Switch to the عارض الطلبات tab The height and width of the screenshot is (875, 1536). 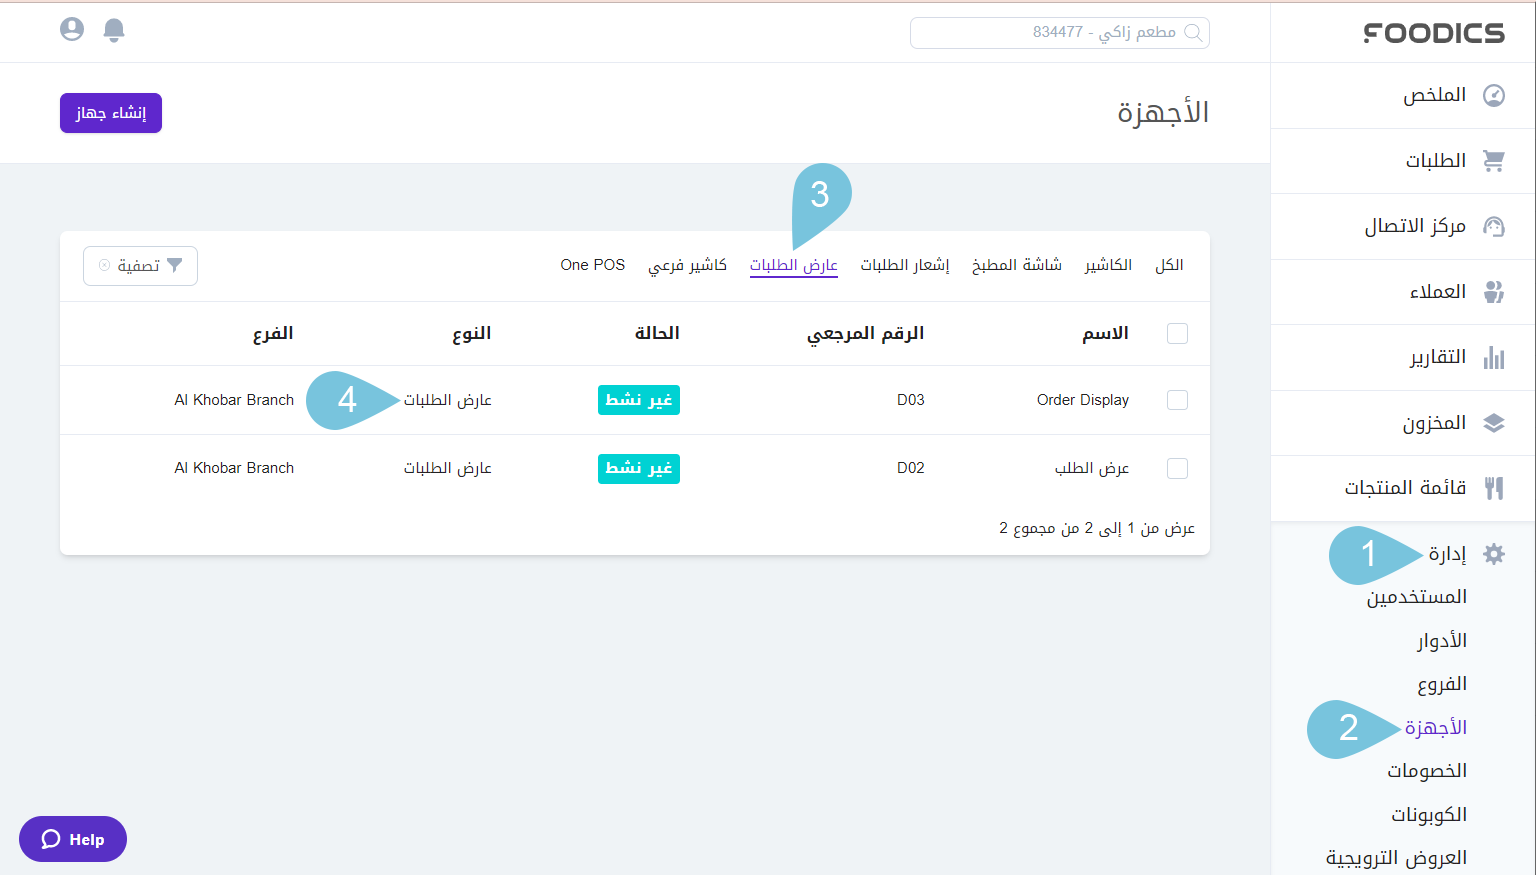(794, 265)
